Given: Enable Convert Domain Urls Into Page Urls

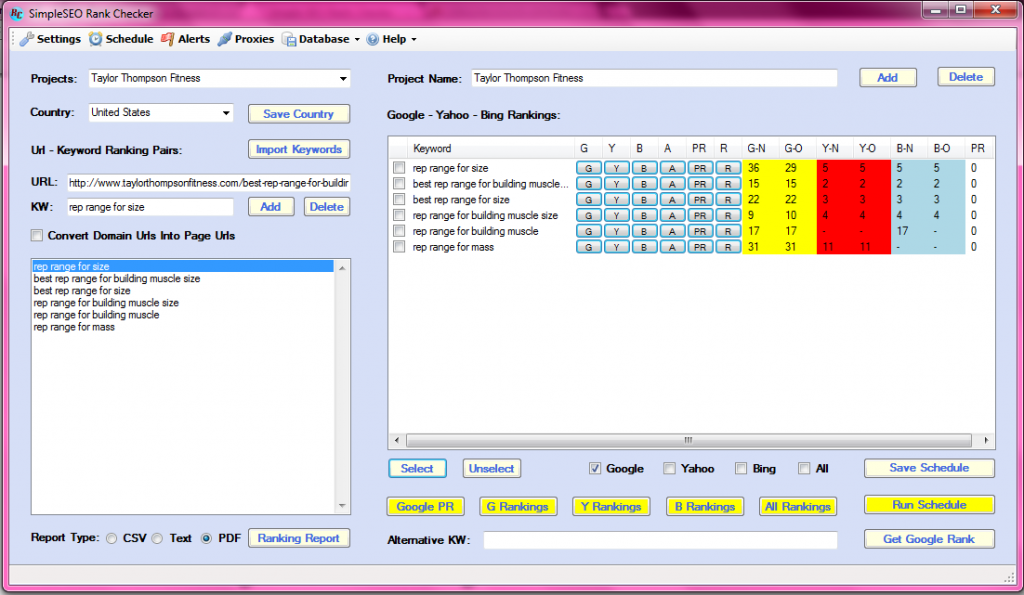Looking at the screenshot, I should pos(37,236).
